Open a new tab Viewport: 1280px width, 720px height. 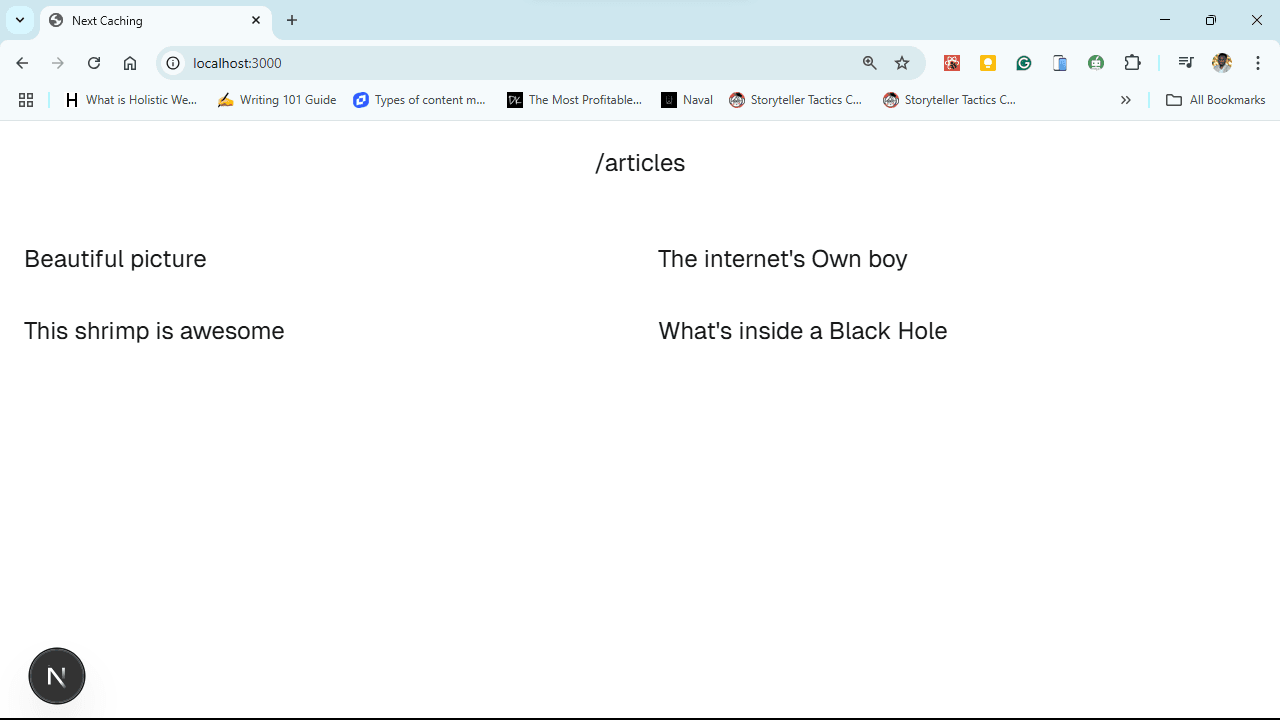(292, 20)
